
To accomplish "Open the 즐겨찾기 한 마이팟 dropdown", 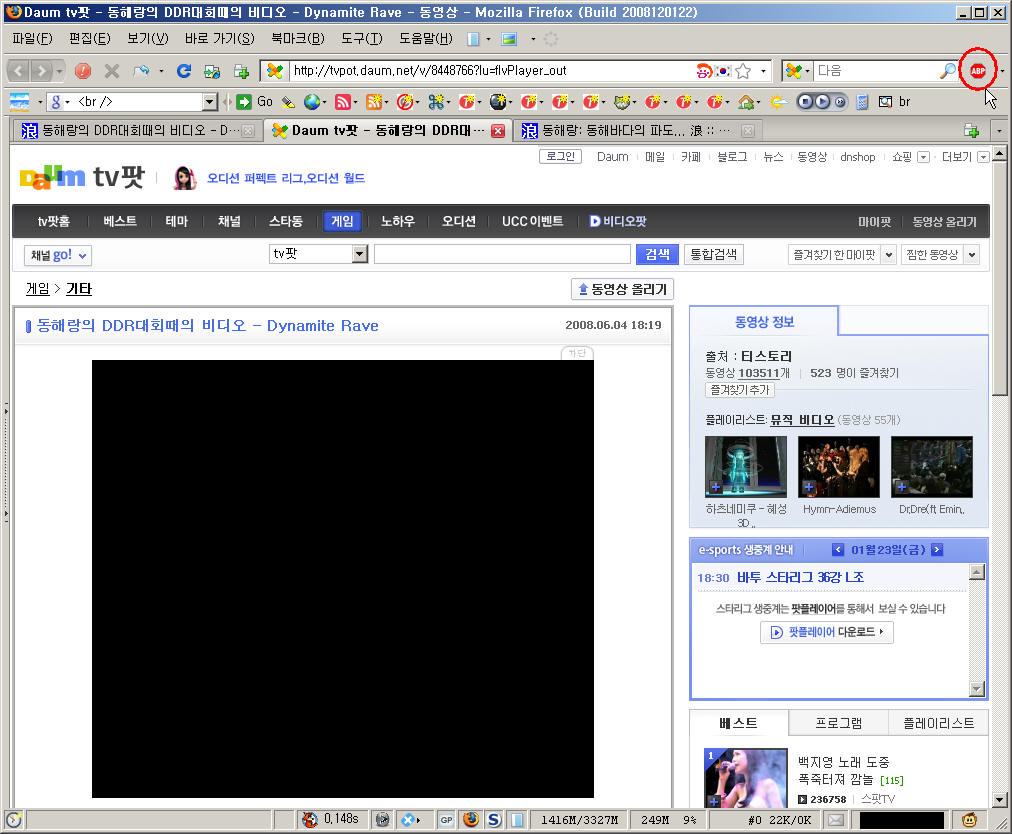I will click(x=889, y=254).
